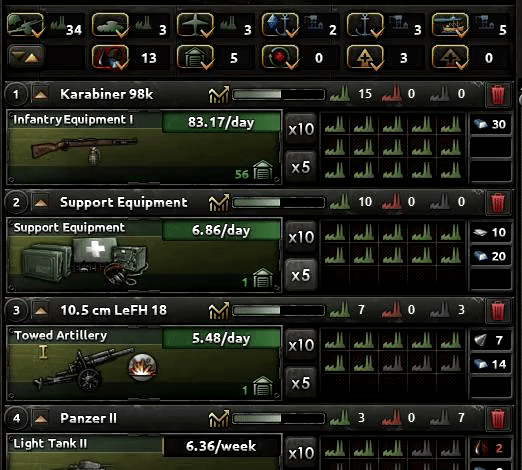Click Support Equipment production efficiency bar

[278, 202]
